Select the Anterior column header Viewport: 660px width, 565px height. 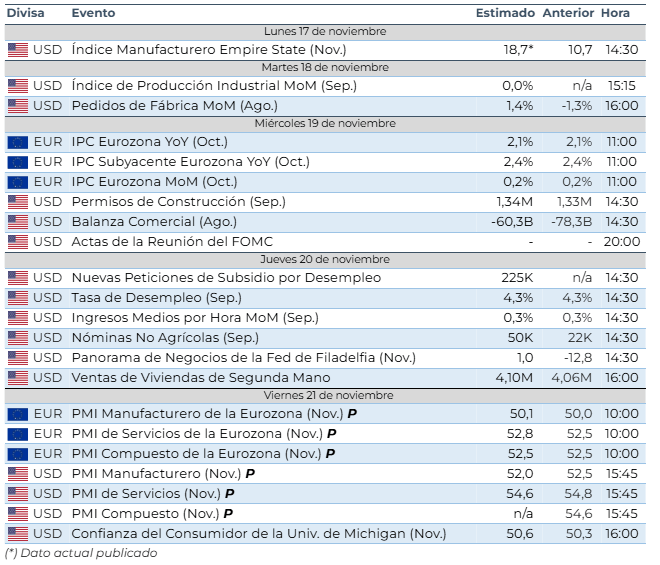click(567, 13)
